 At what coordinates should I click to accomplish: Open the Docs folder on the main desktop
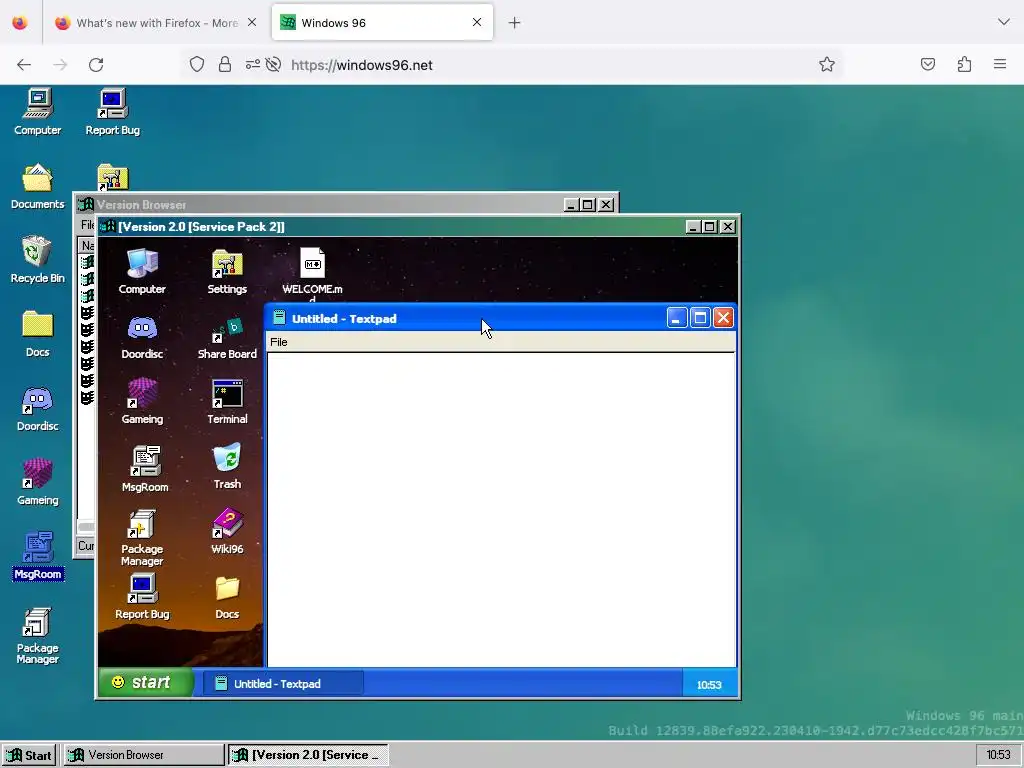pos(38,334)
